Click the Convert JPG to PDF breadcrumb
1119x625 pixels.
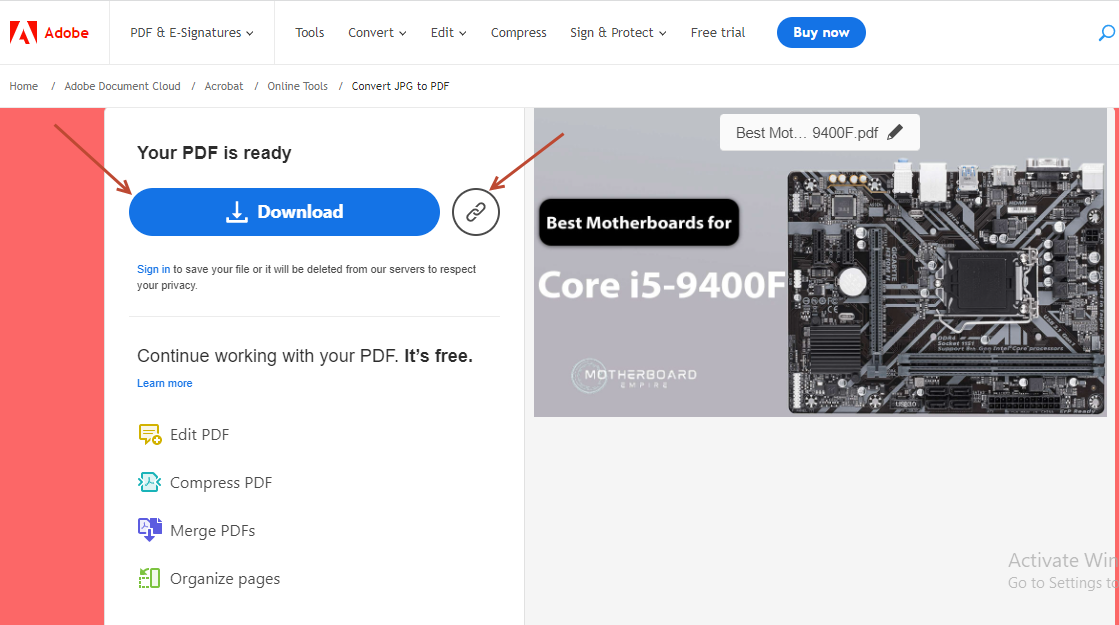[400, 86]
